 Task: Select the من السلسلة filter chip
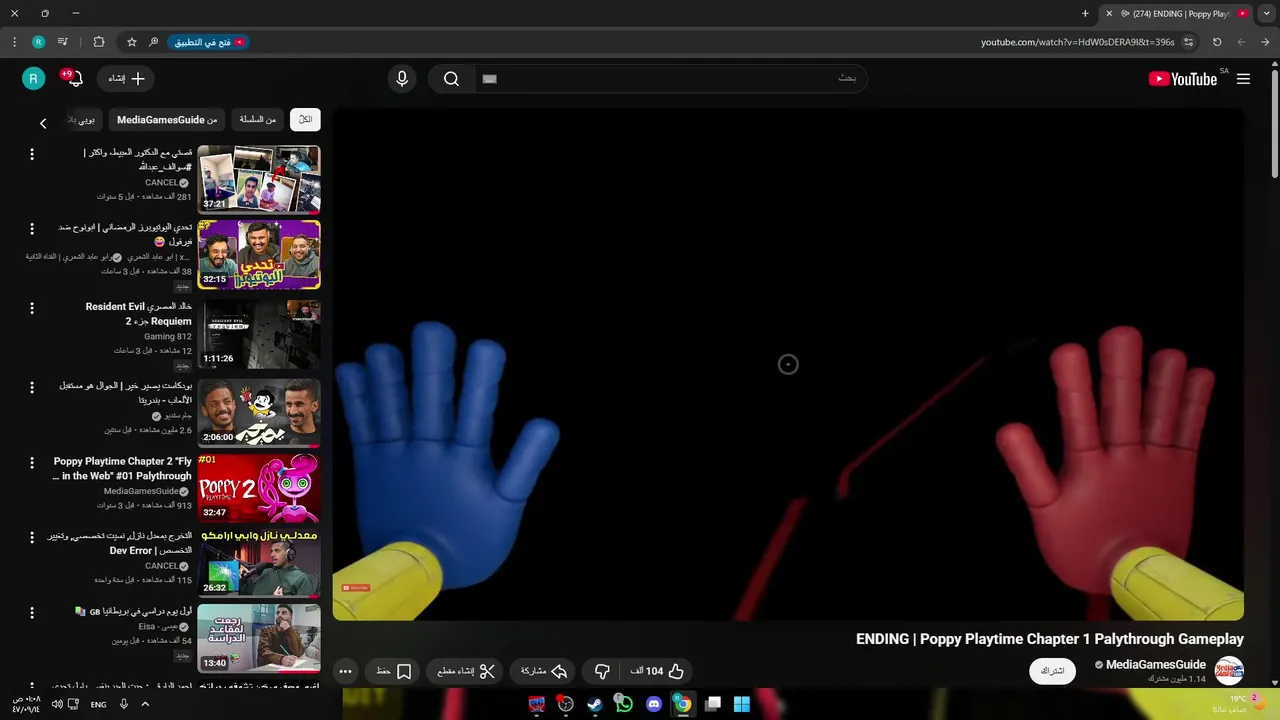(257, 120)
